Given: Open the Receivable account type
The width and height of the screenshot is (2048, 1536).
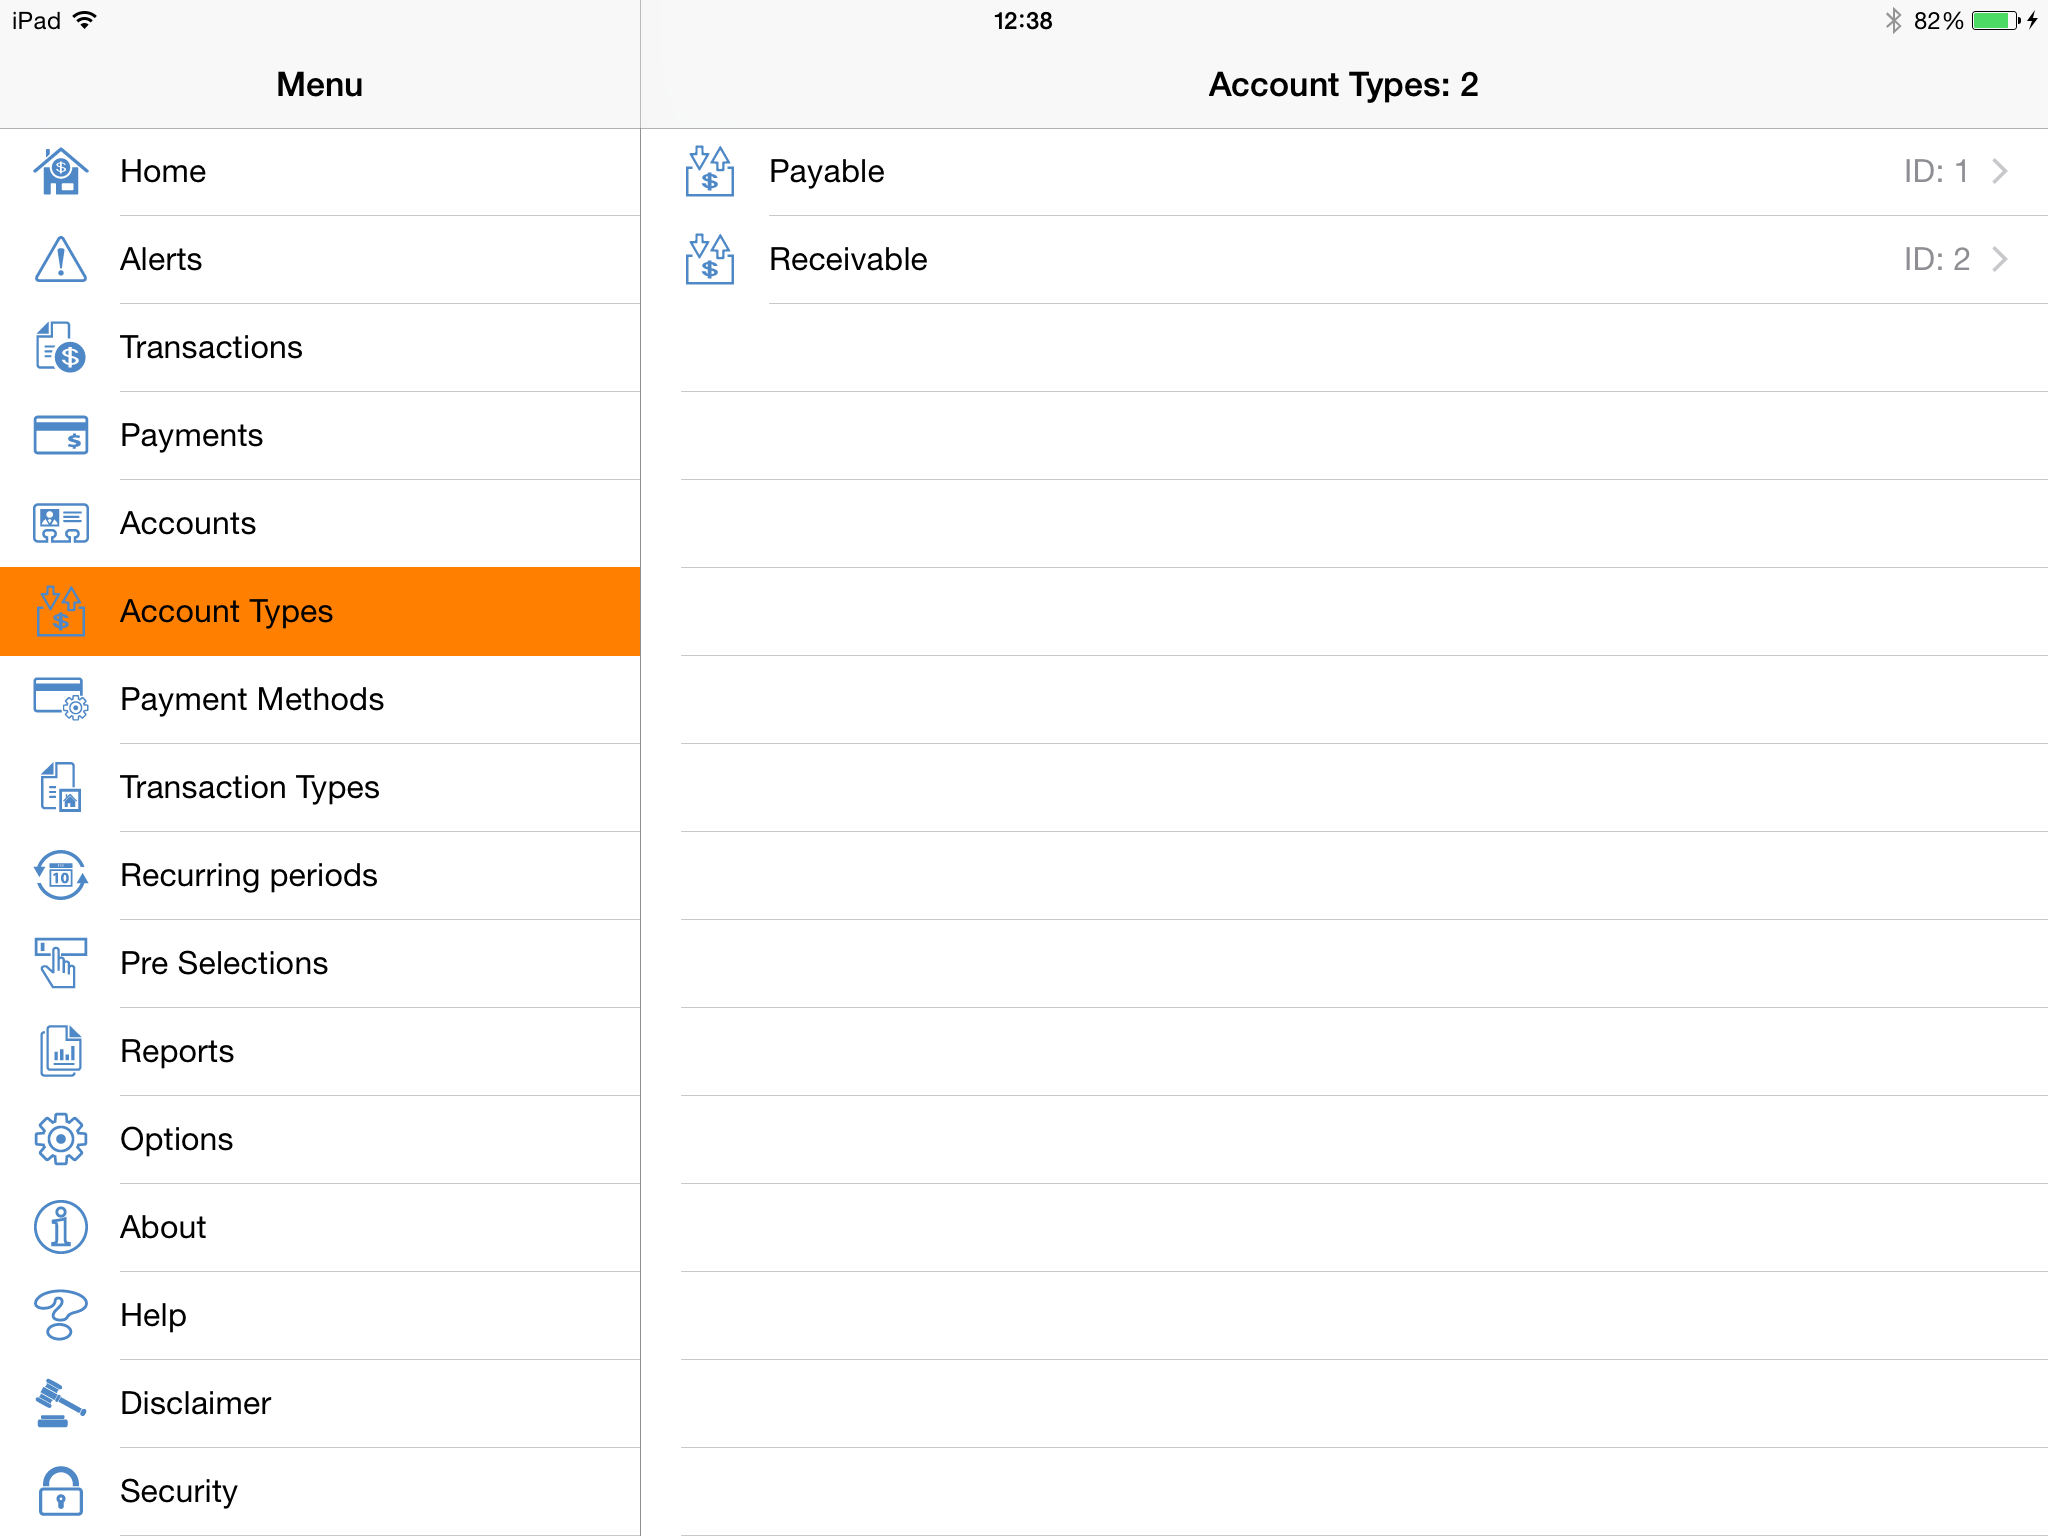Looking at the screenshot, I should [x=848, y=260].
